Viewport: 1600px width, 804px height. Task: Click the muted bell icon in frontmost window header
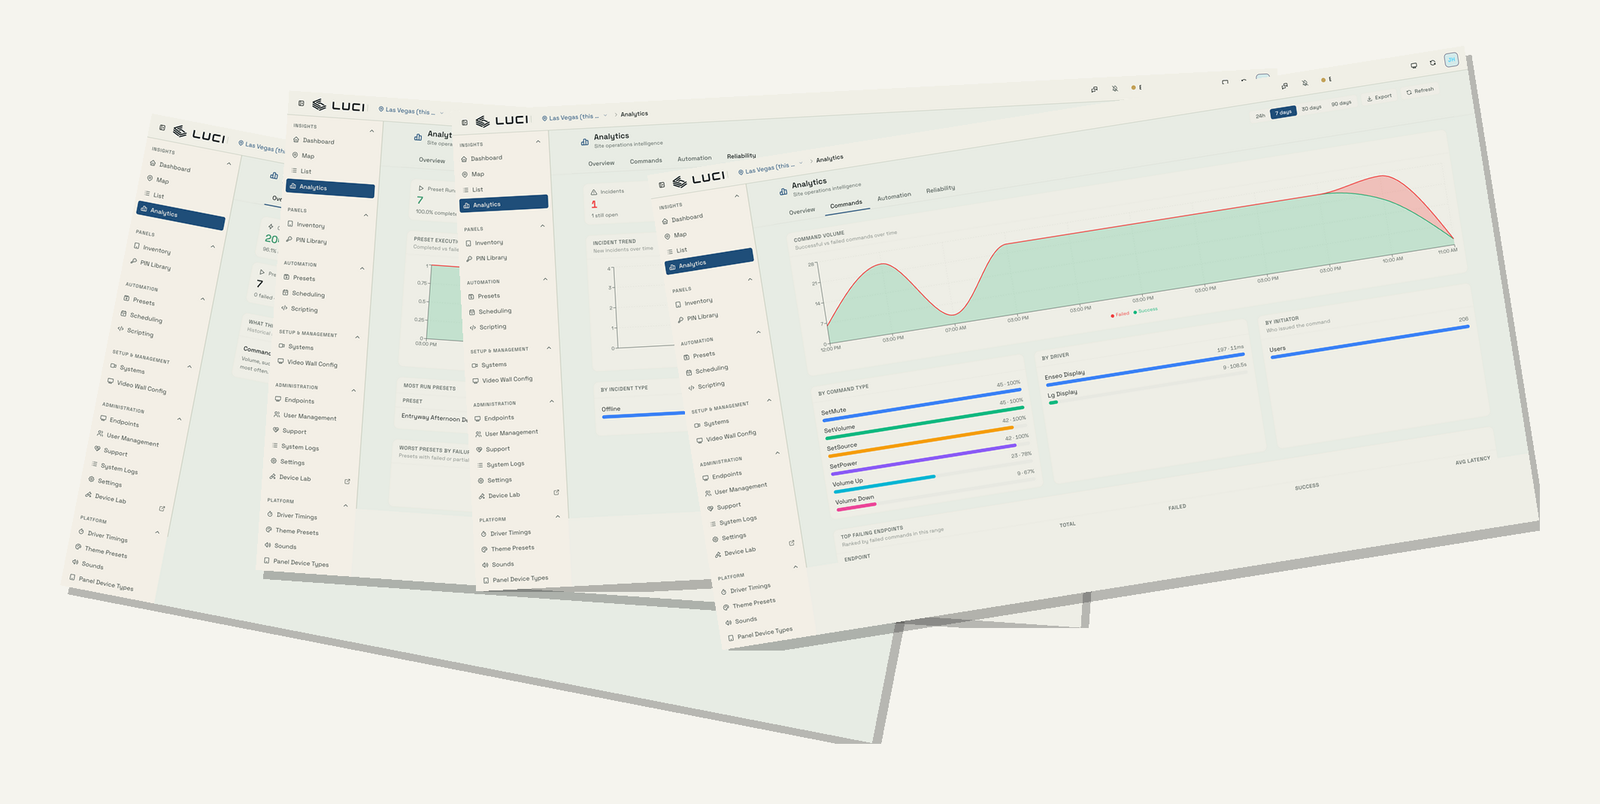coord(1304,83)
